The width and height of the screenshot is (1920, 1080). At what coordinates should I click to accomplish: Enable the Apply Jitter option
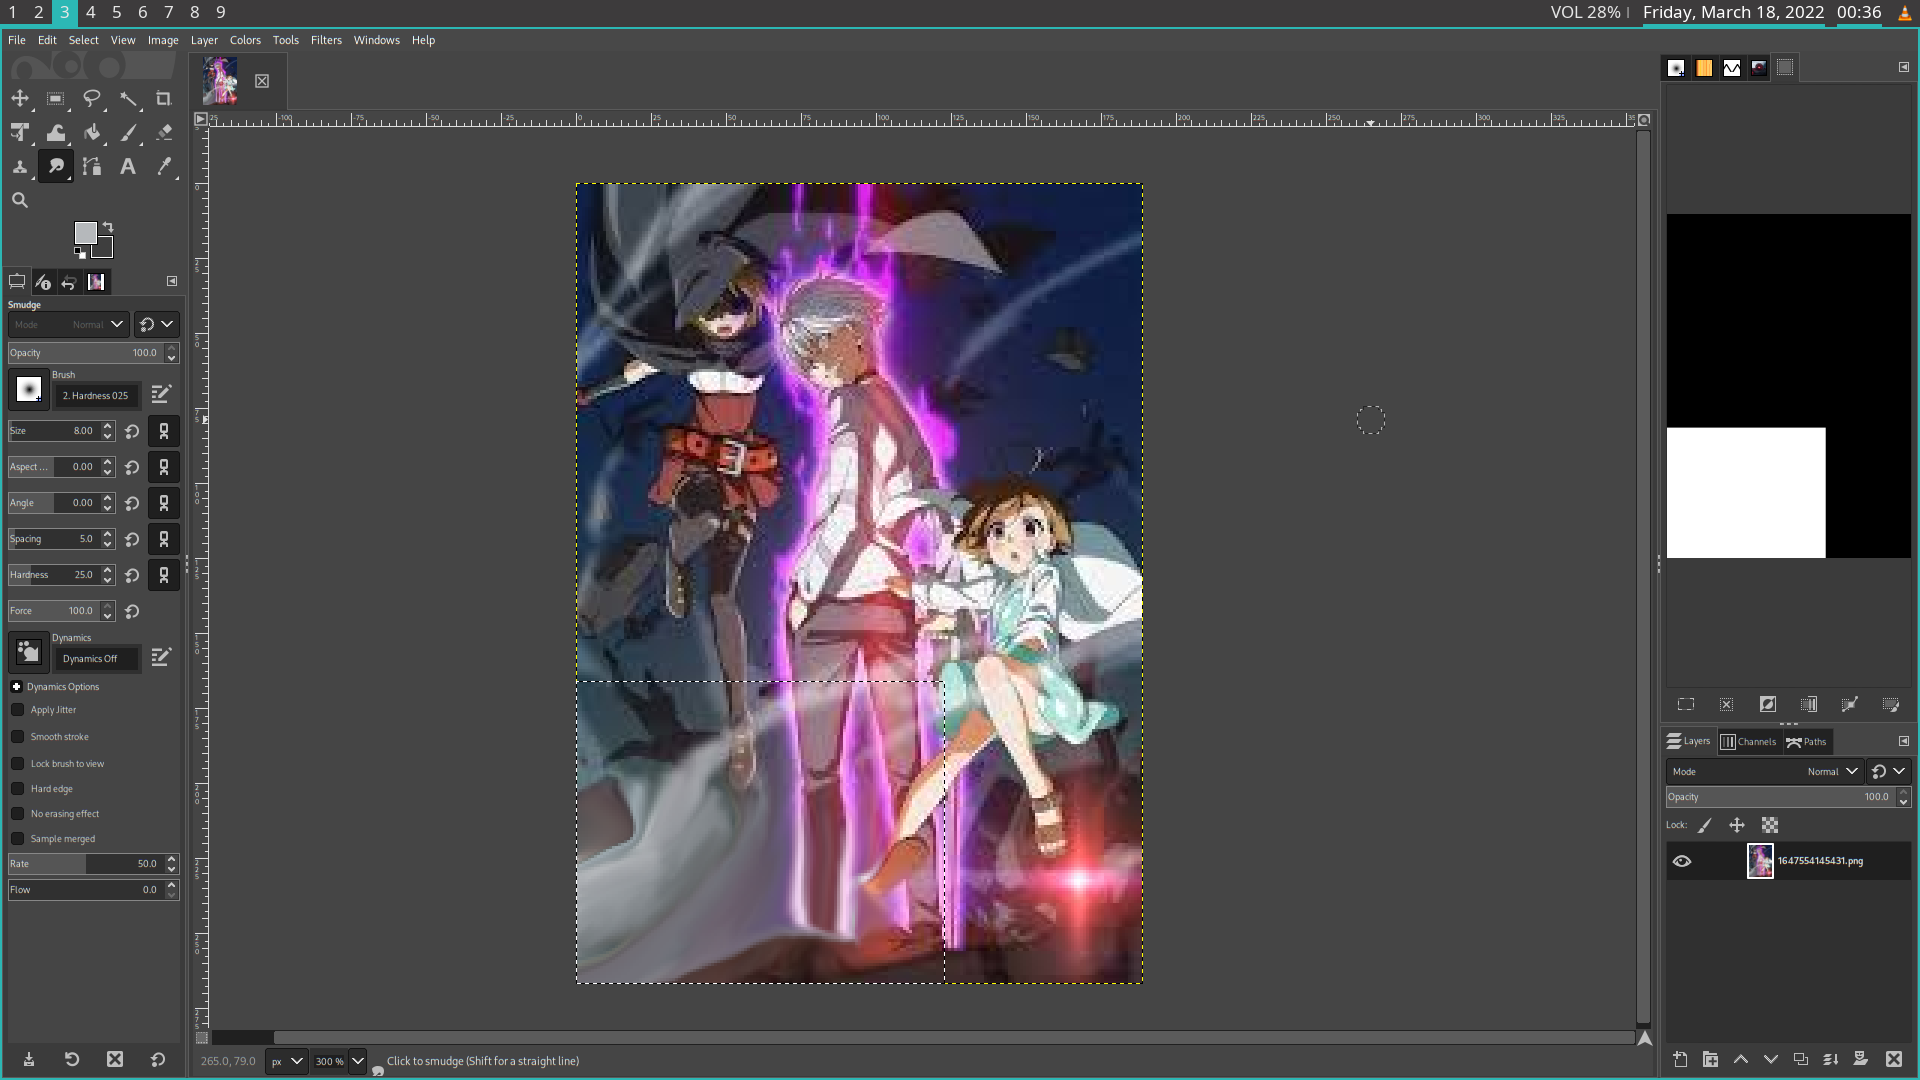(19, 710)
